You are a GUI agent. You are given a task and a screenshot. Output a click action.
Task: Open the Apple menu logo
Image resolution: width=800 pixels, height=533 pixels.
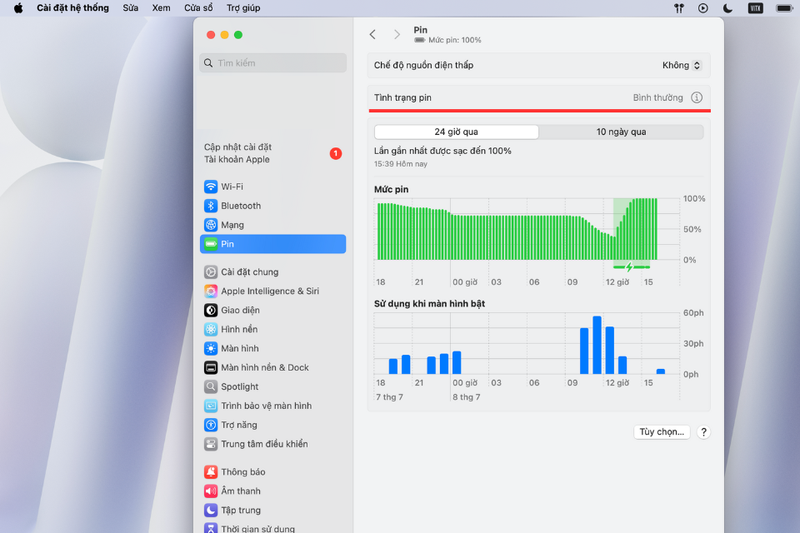click(18, 8)
